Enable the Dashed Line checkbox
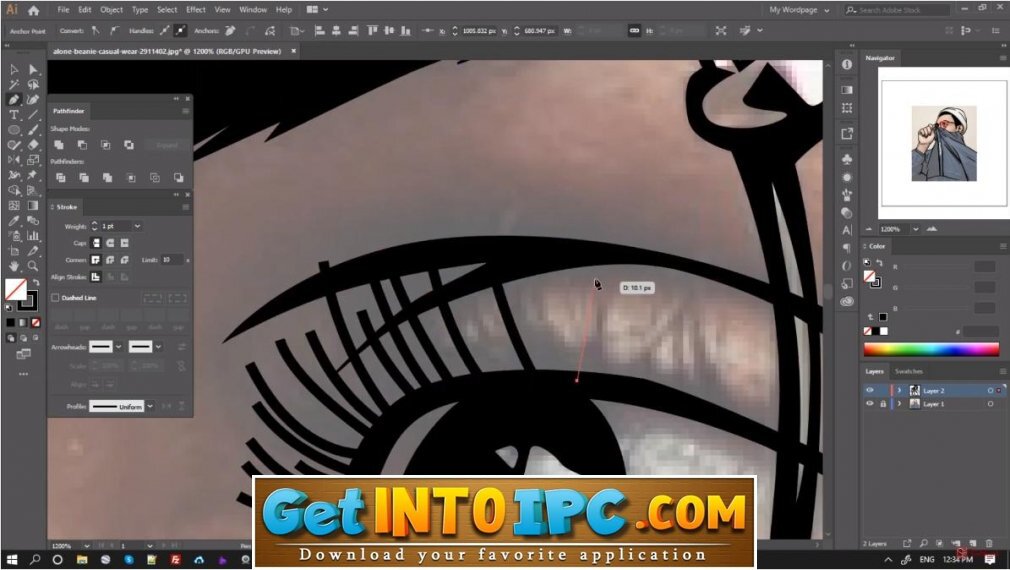Image resolution: width=1010 pixels, height=570 pixels. [x=55, y=298]
